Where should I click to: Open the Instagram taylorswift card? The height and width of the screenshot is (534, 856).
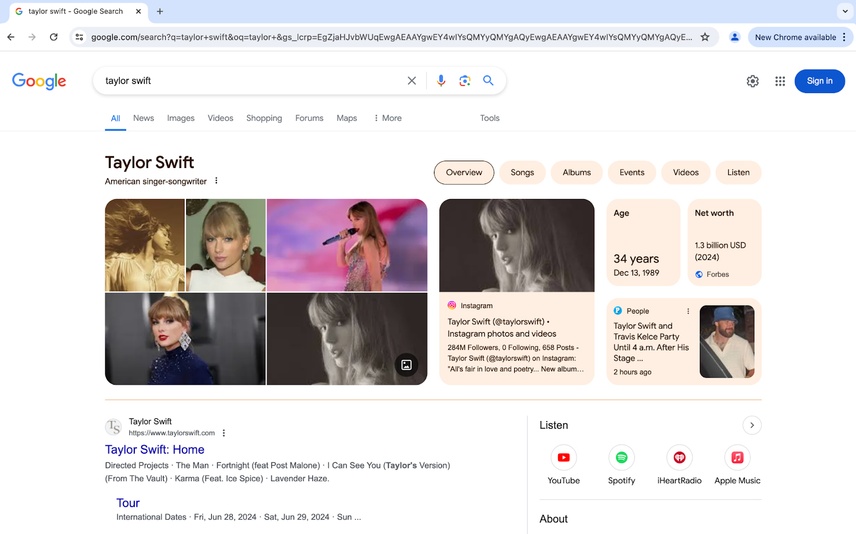tap(516, 292)
